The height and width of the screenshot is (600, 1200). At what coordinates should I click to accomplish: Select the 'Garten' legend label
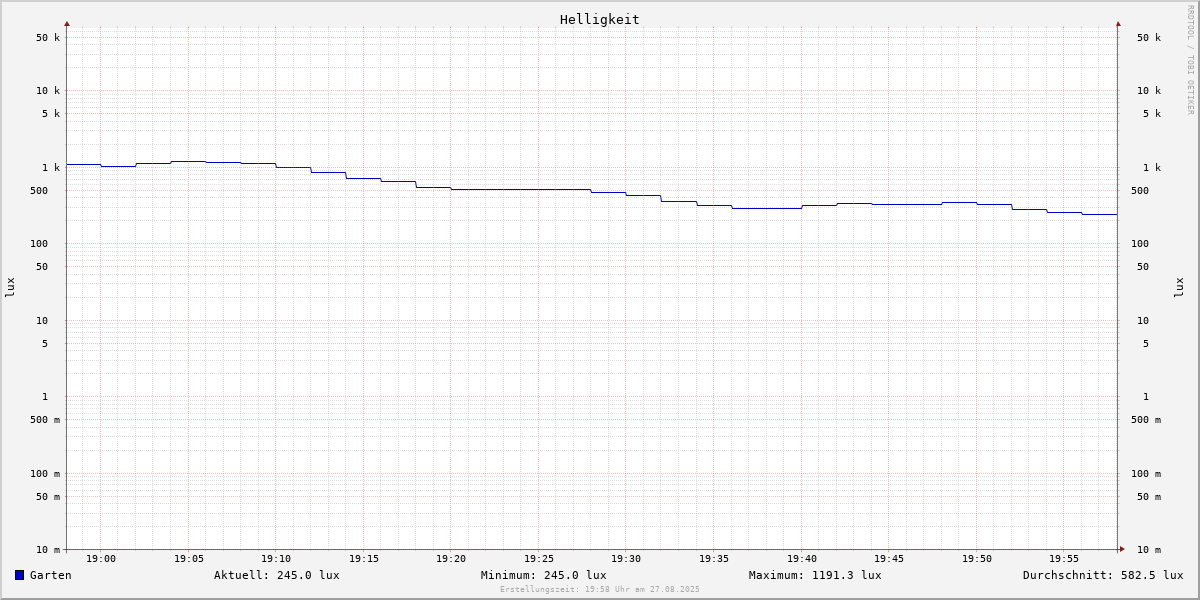(51, 575)
